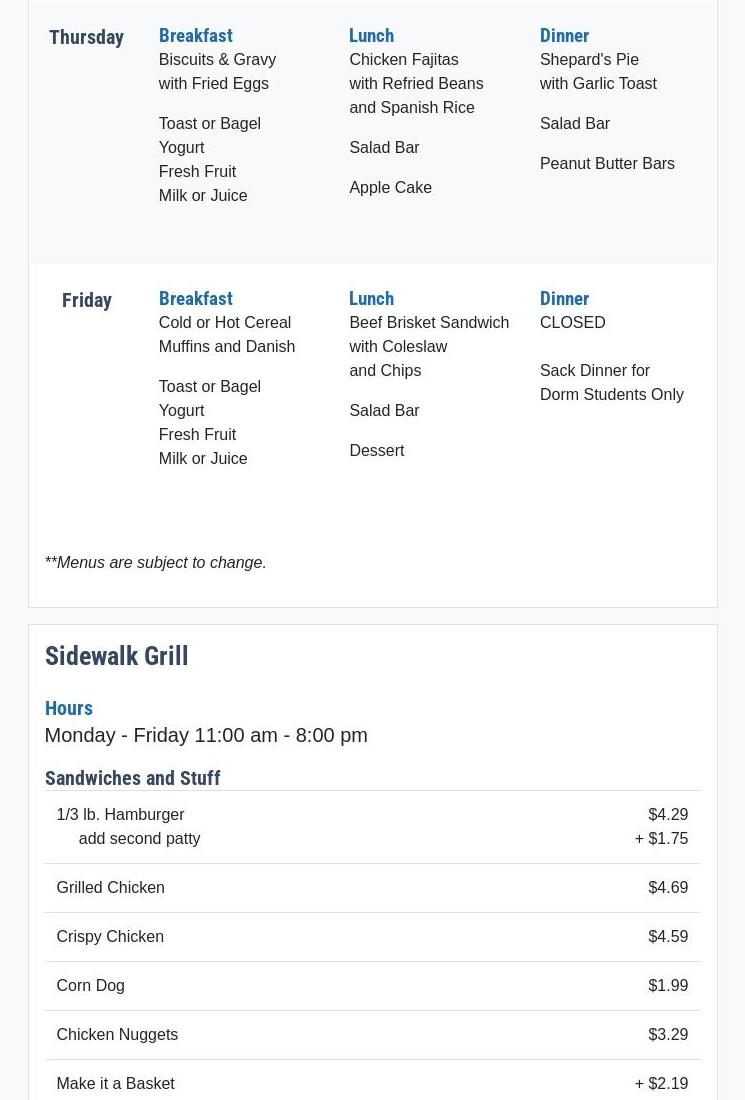Select the 1/3 lb. Hamburger menu row
The width and height of the screenshot is (745, 1100).
point(372,826)
